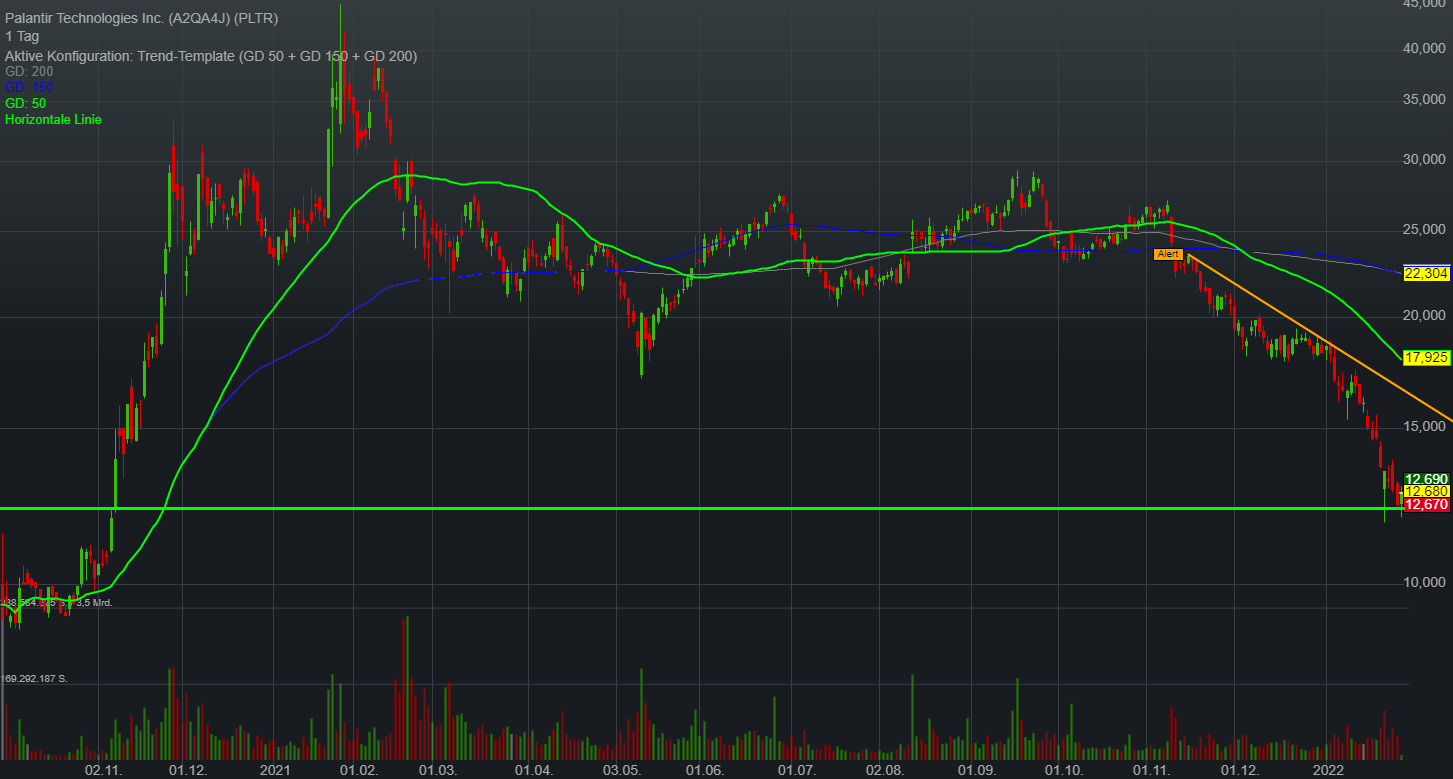Select the 'GD: 150' legend entry
Screen dimensions: 1453x779
click(x=29, y=88)
